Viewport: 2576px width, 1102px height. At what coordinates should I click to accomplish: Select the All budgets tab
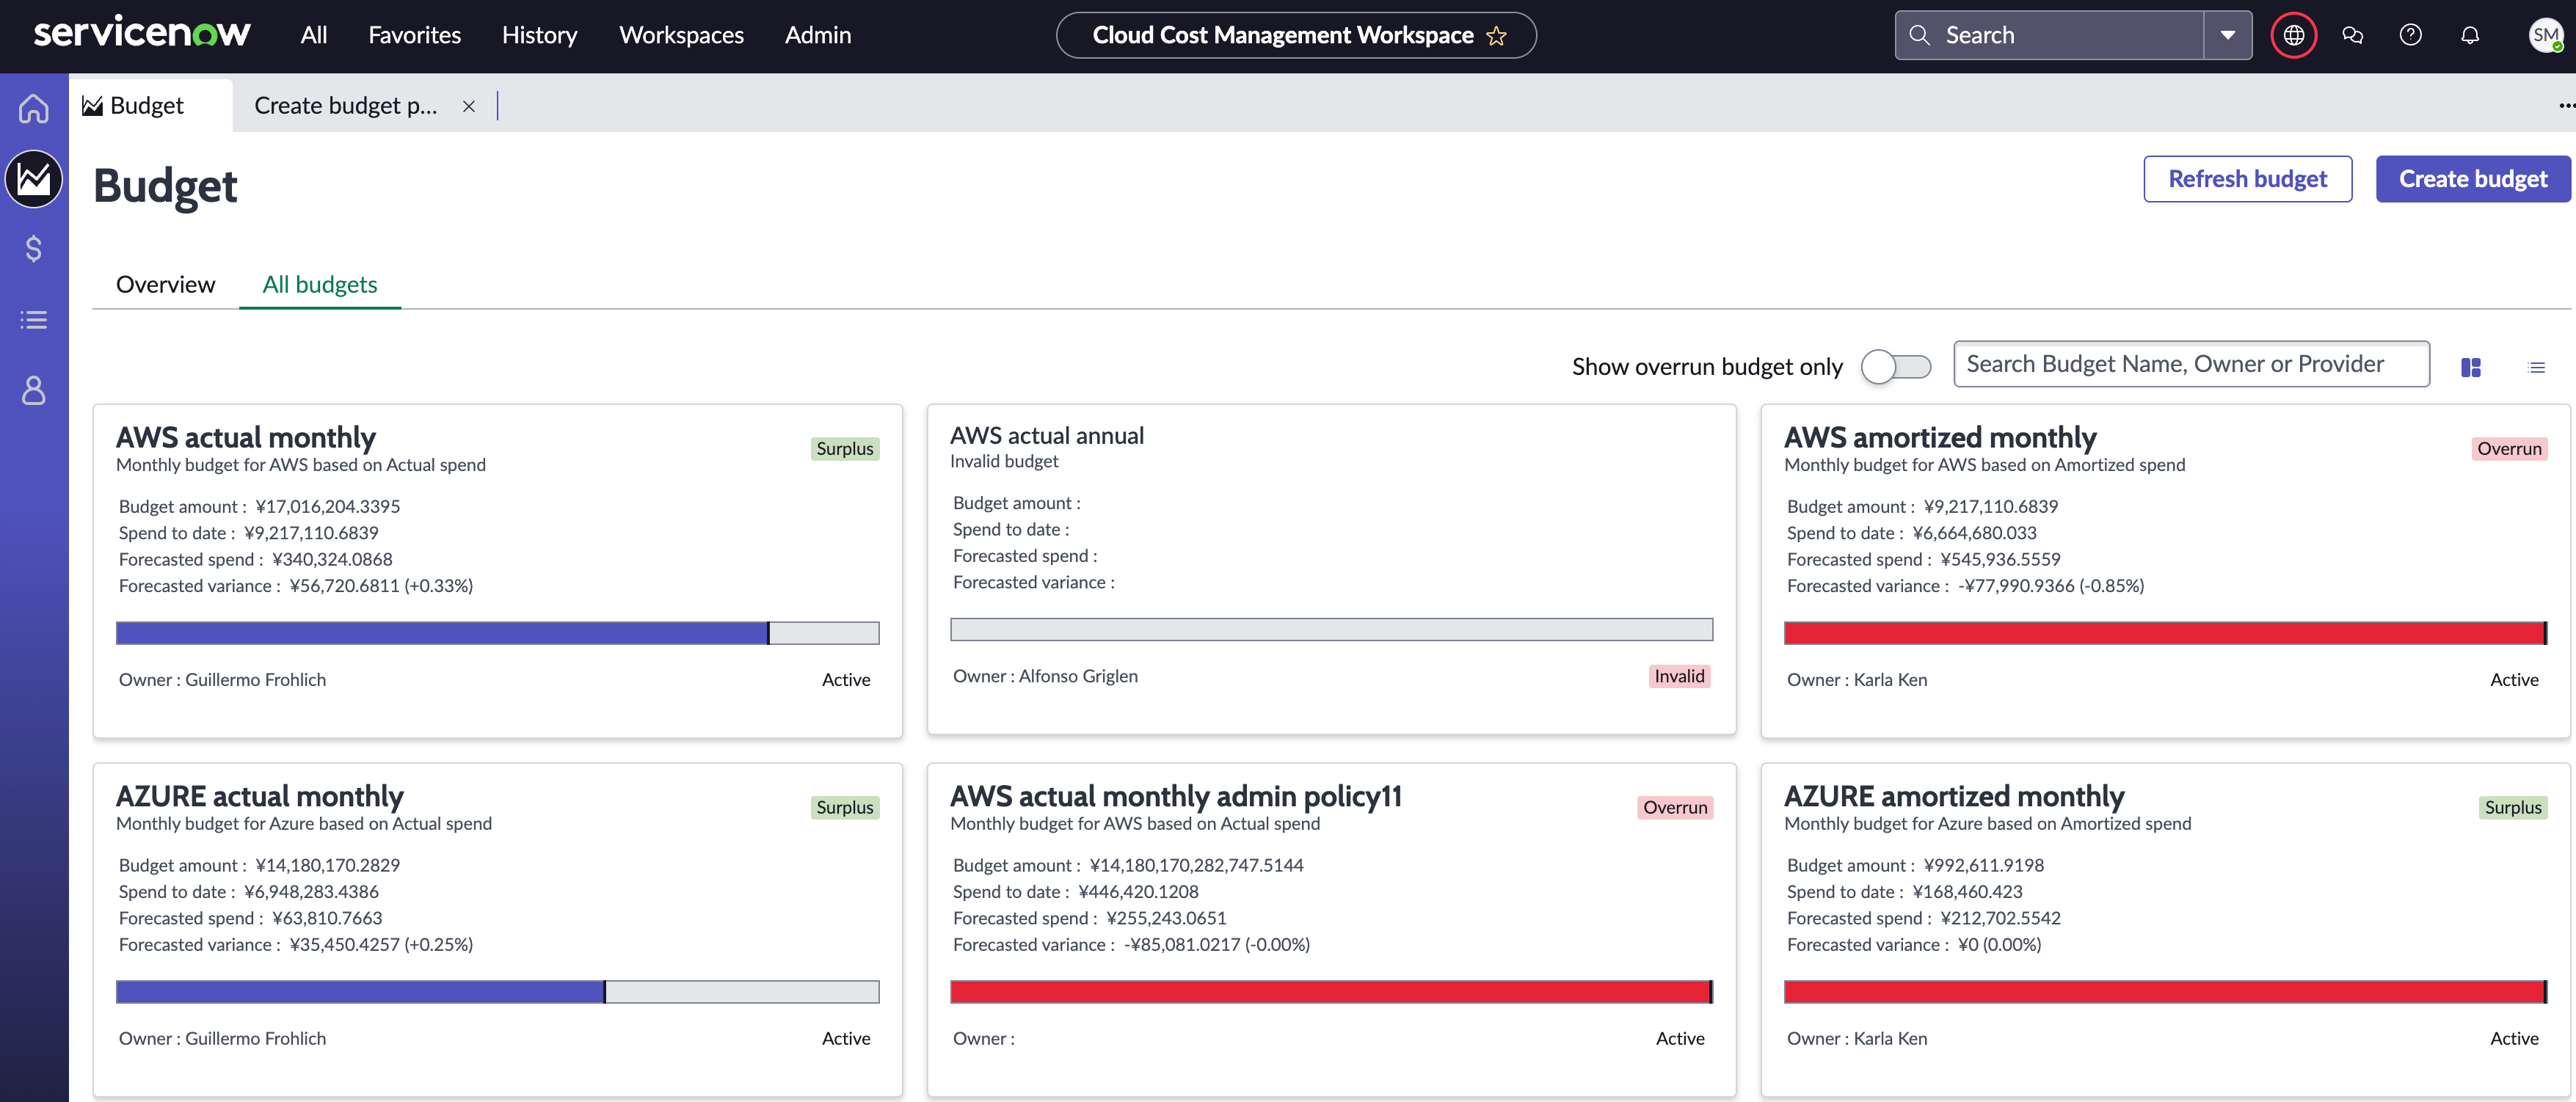click(x=320, y=284)
